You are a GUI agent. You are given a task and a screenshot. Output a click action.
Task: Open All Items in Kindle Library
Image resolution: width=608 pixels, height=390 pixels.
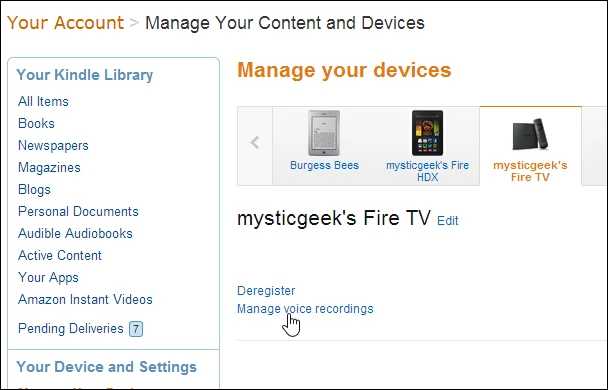click(x=43, y=101)
